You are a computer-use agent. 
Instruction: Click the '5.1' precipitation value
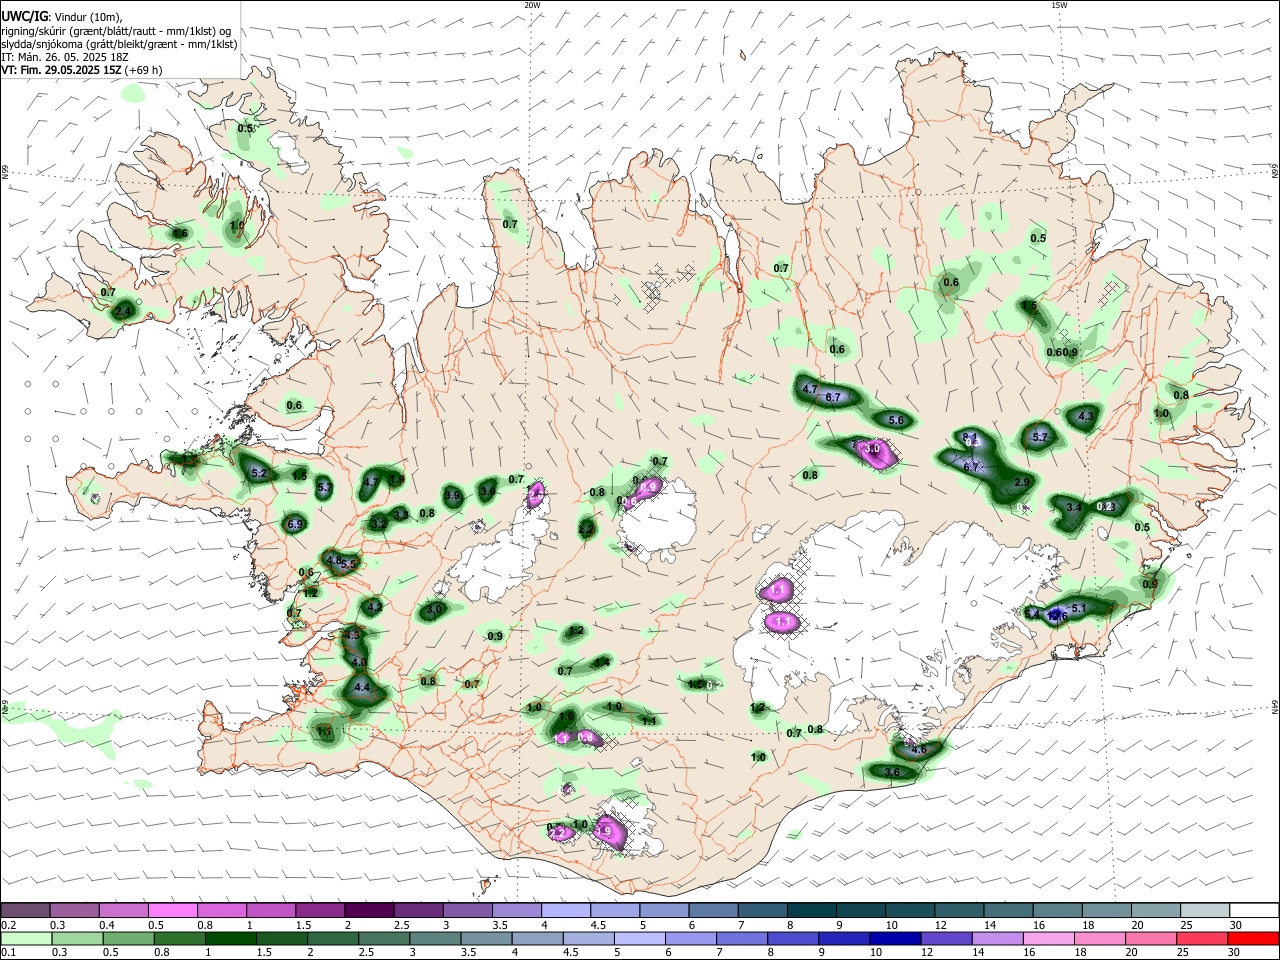pos(1079,608)
